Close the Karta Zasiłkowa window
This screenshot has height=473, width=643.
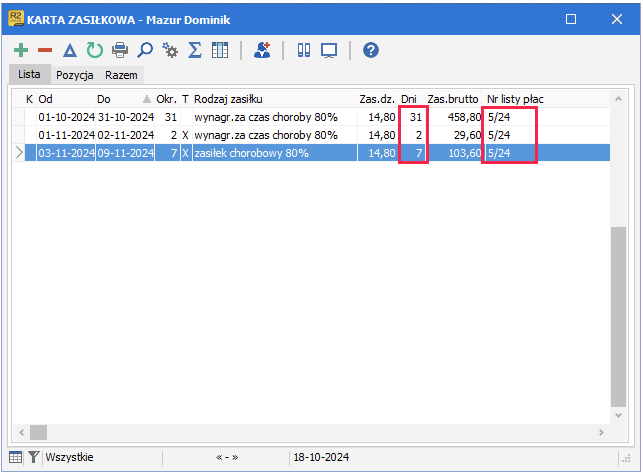click(x=617, y=19)
